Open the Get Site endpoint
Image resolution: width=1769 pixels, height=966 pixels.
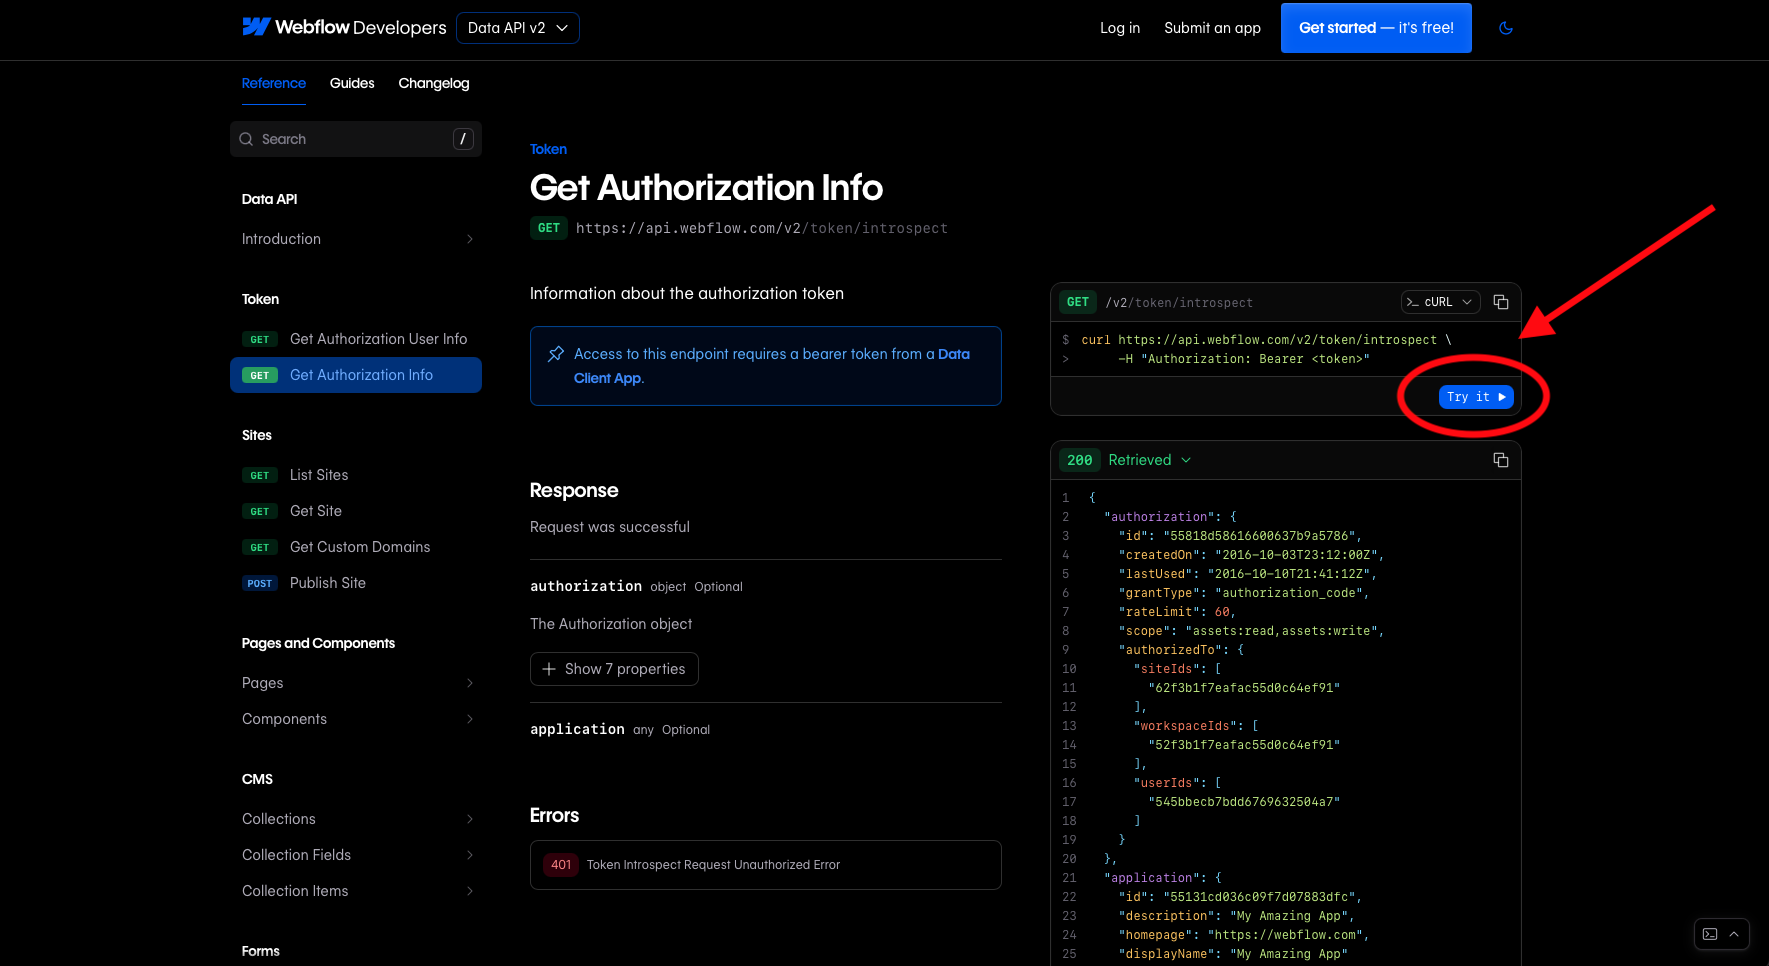[356, 511]
